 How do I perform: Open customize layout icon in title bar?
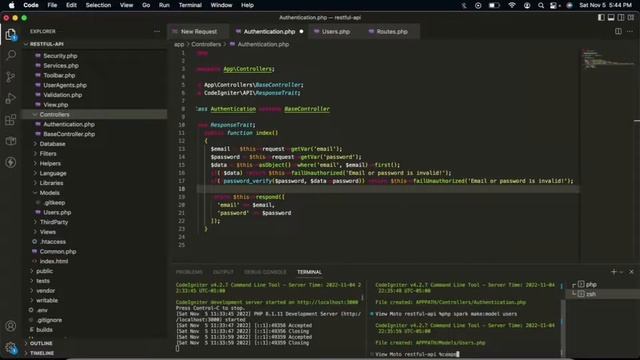click(631, 18)
